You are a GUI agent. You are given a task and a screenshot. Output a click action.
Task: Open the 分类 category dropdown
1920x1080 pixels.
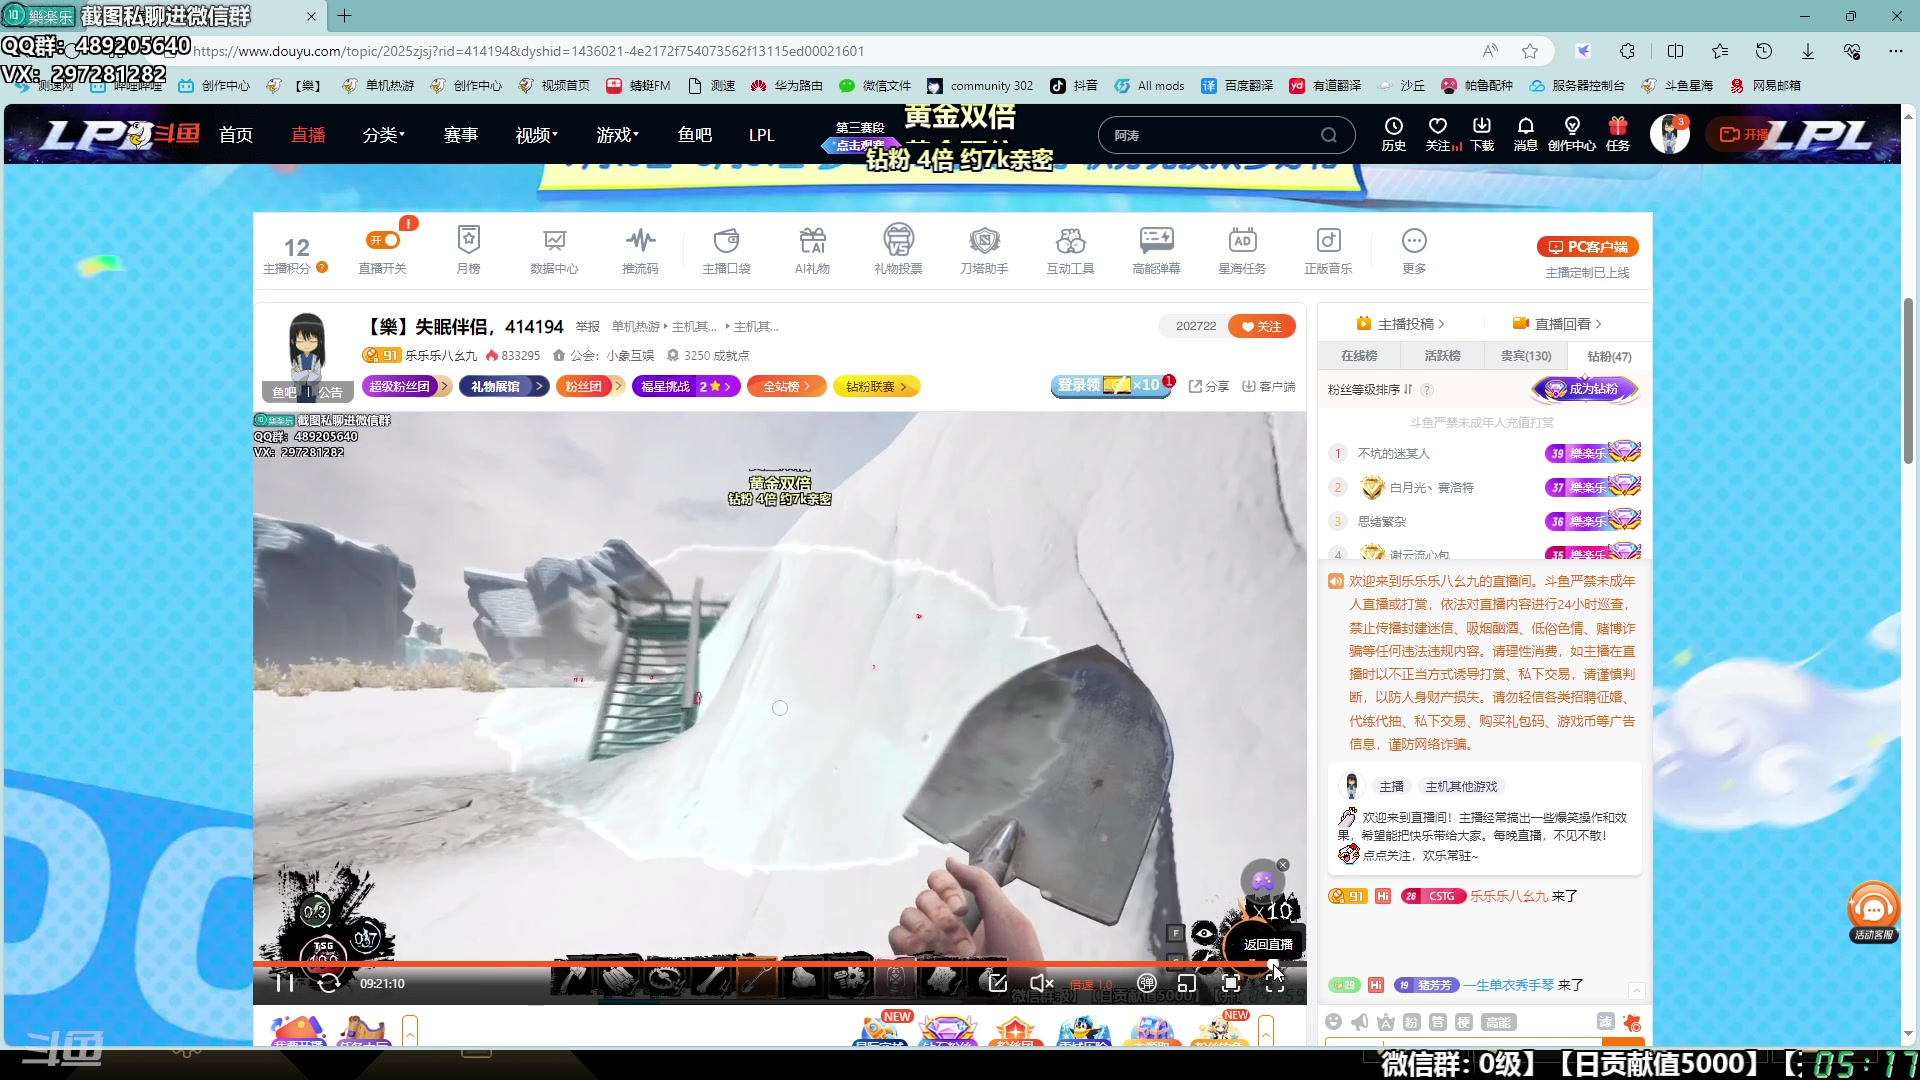(383, 135)
